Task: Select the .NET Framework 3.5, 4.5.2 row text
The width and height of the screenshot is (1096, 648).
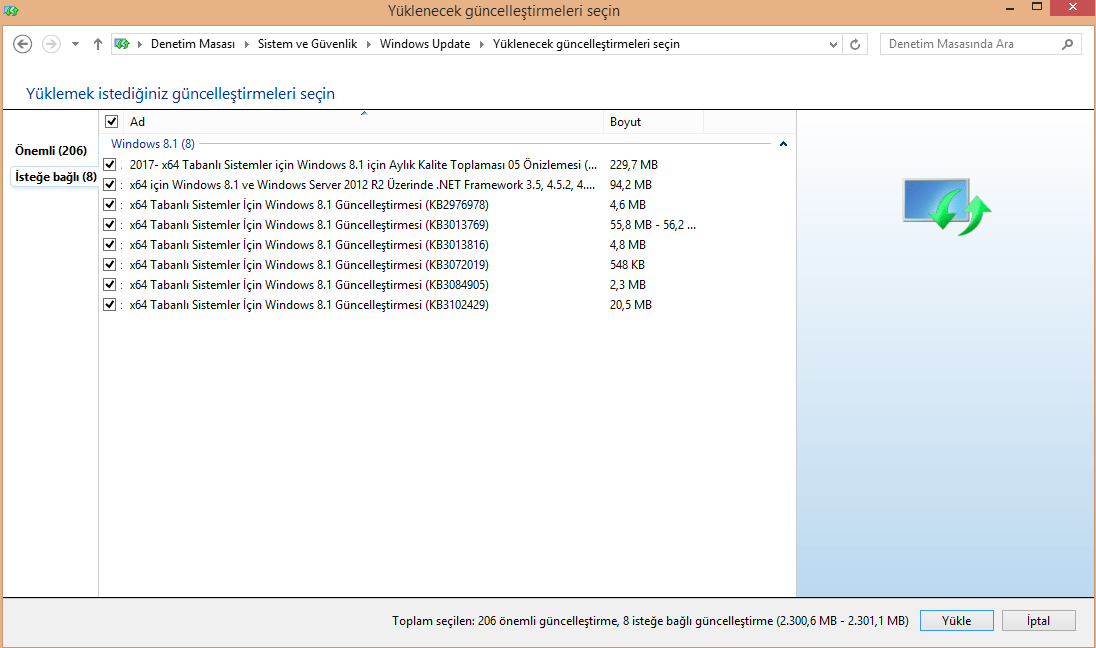Action: point(362,185)
